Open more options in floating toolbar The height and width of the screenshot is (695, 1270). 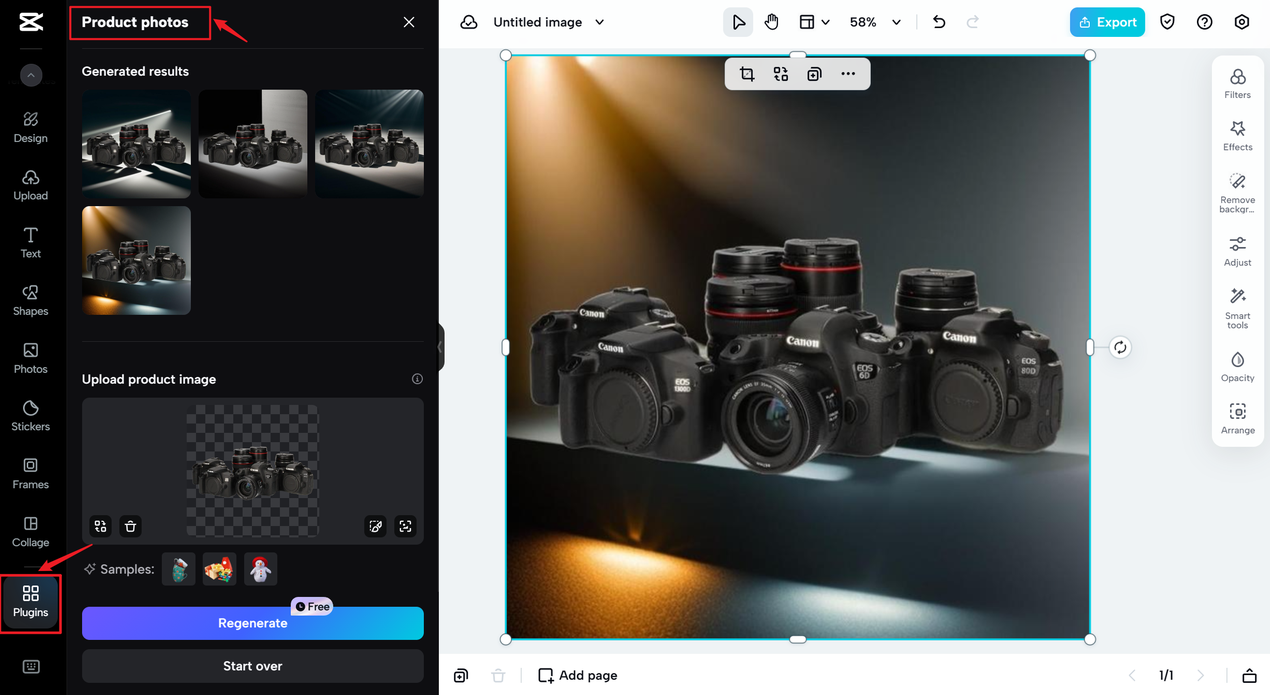point(848,74)
